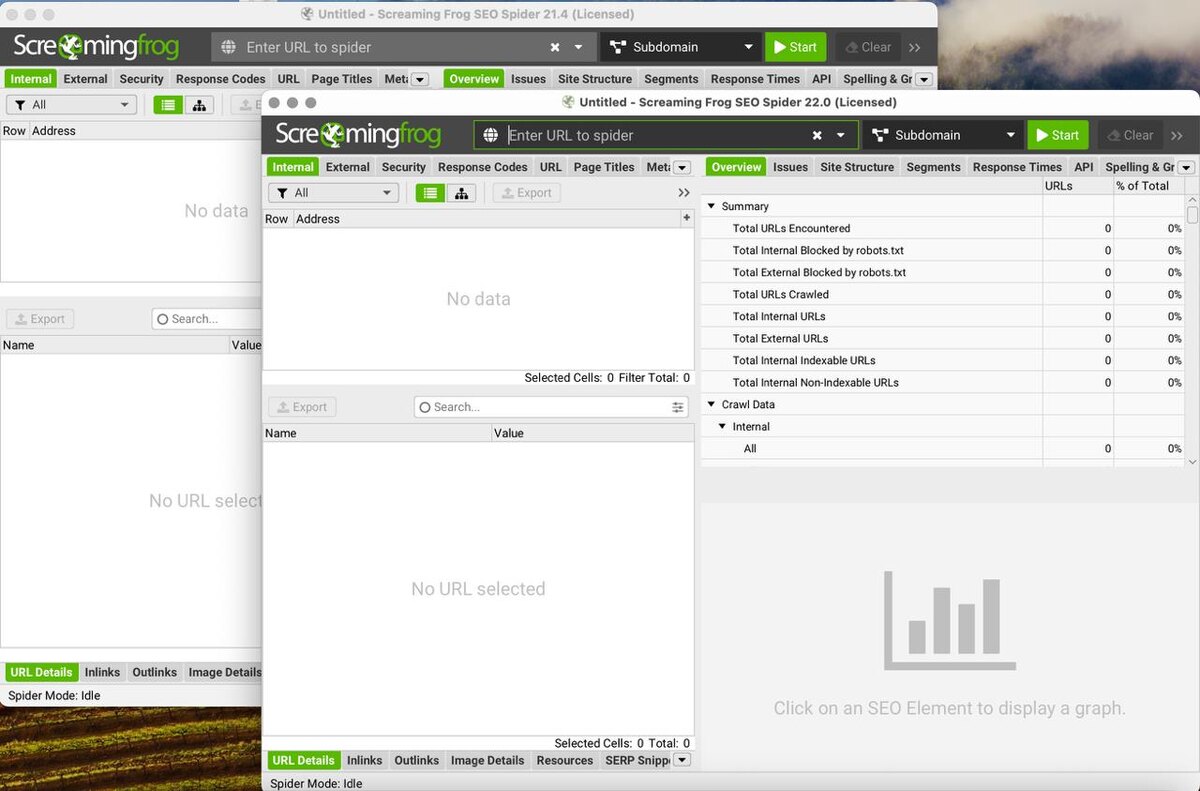
Task: Select the Total URLs Encountered row
Action: coord(943,228)
